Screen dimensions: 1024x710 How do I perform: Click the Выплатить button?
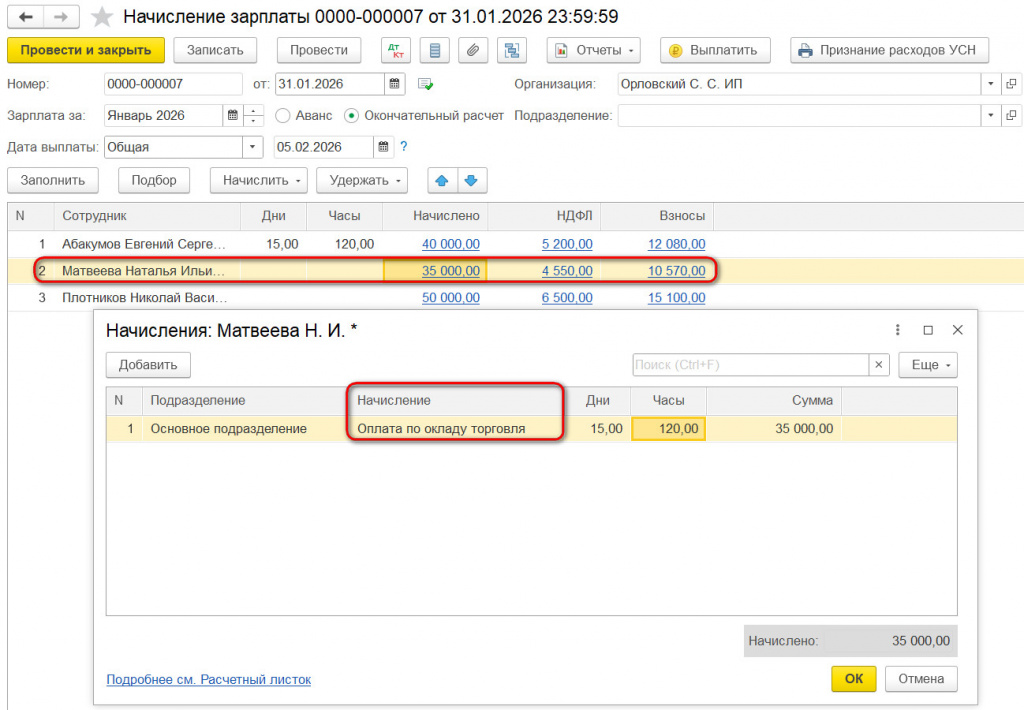click(715, 50)
